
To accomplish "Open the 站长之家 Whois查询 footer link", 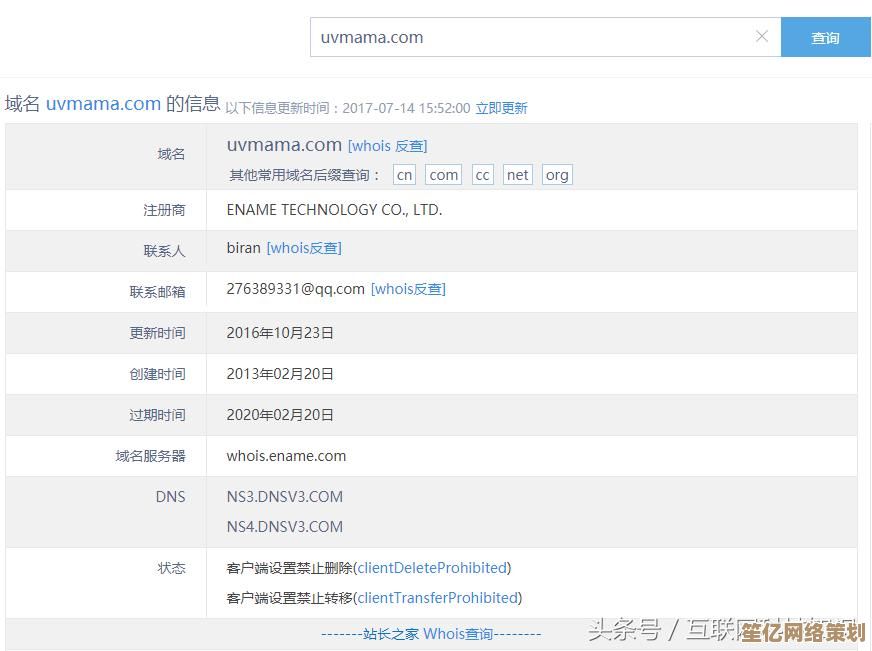I will pos(431,634).
